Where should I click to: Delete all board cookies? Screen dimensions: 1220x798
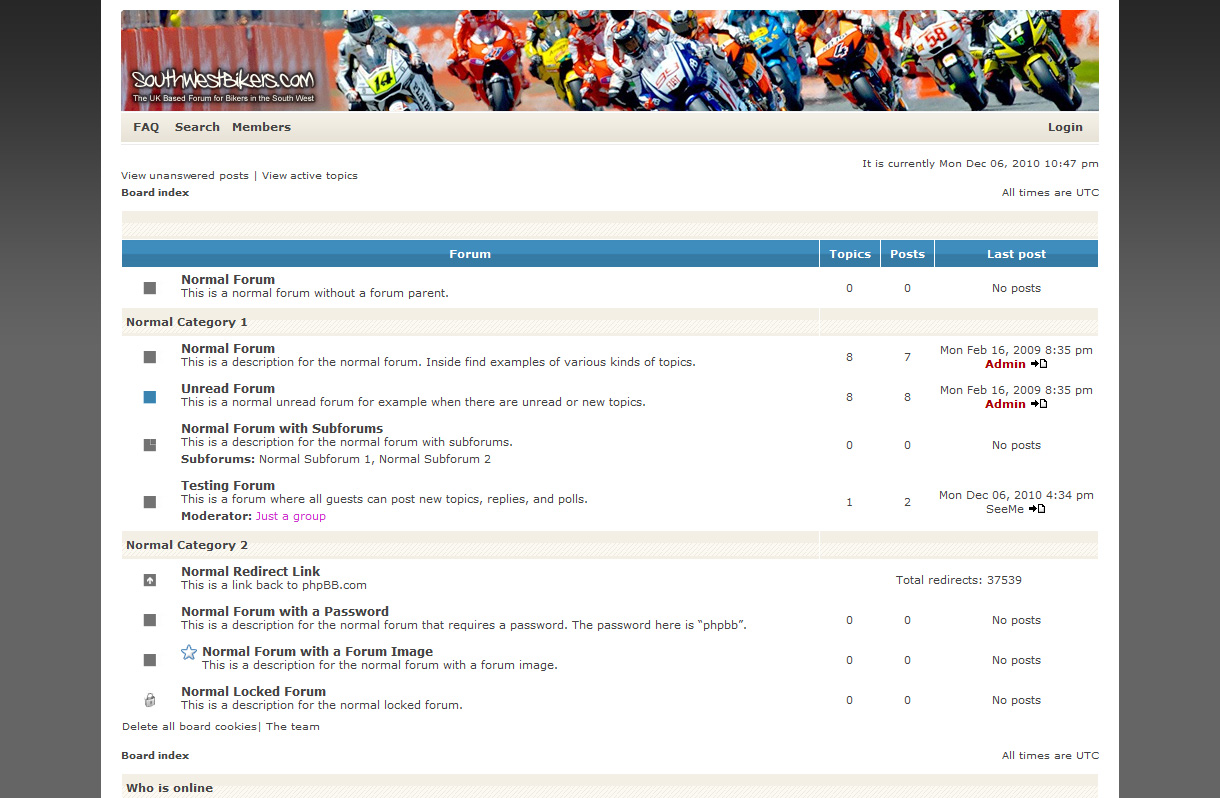pyautogui.click(x=189, y=727)
